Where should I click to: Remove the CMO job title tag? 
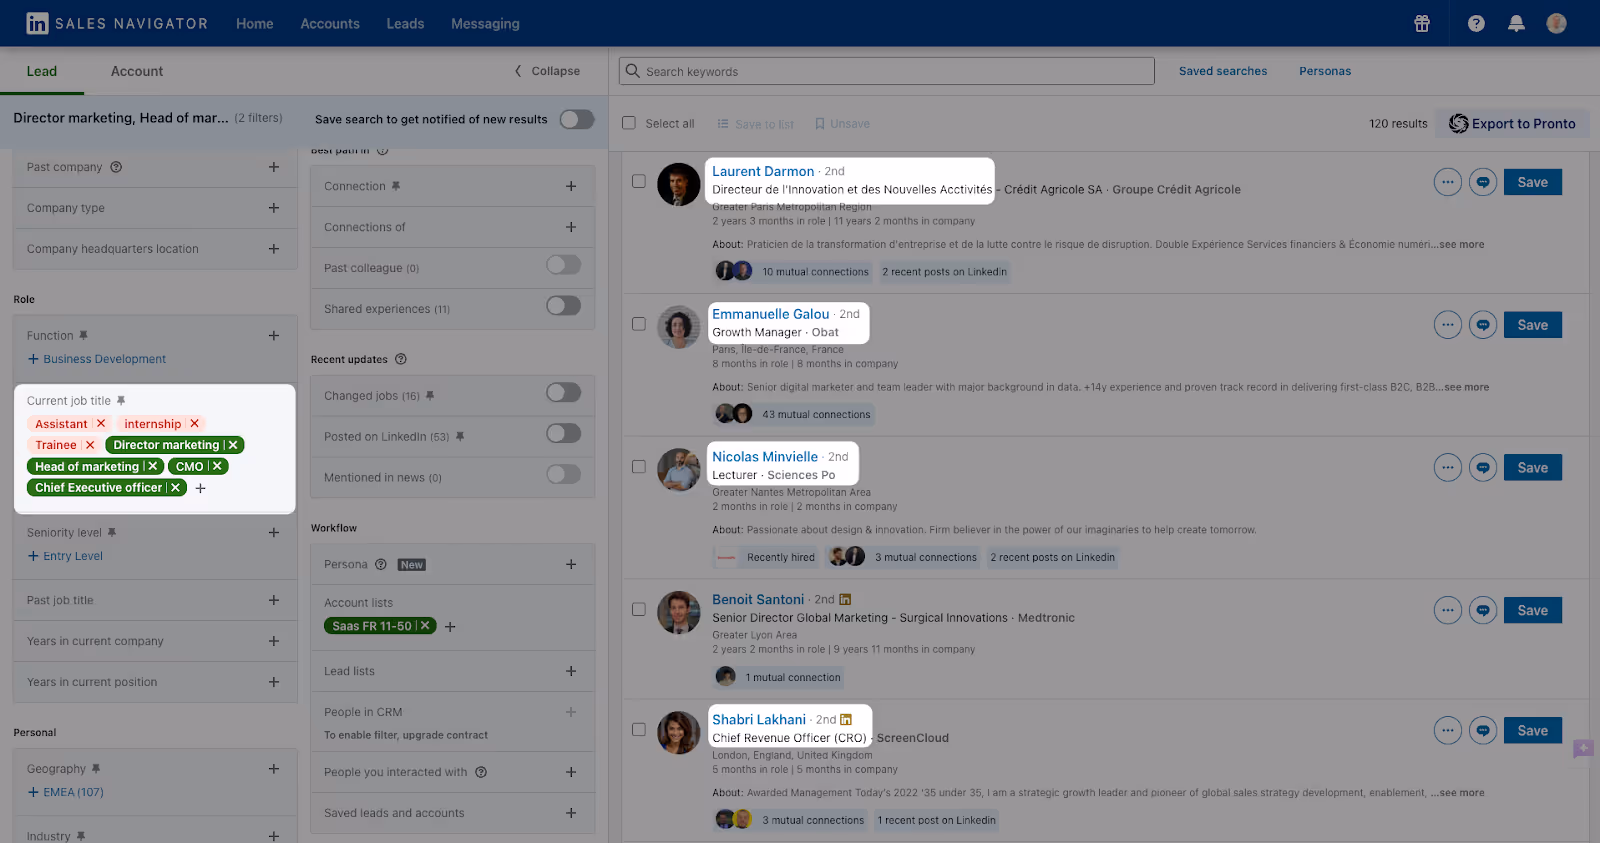pos(217,466)
